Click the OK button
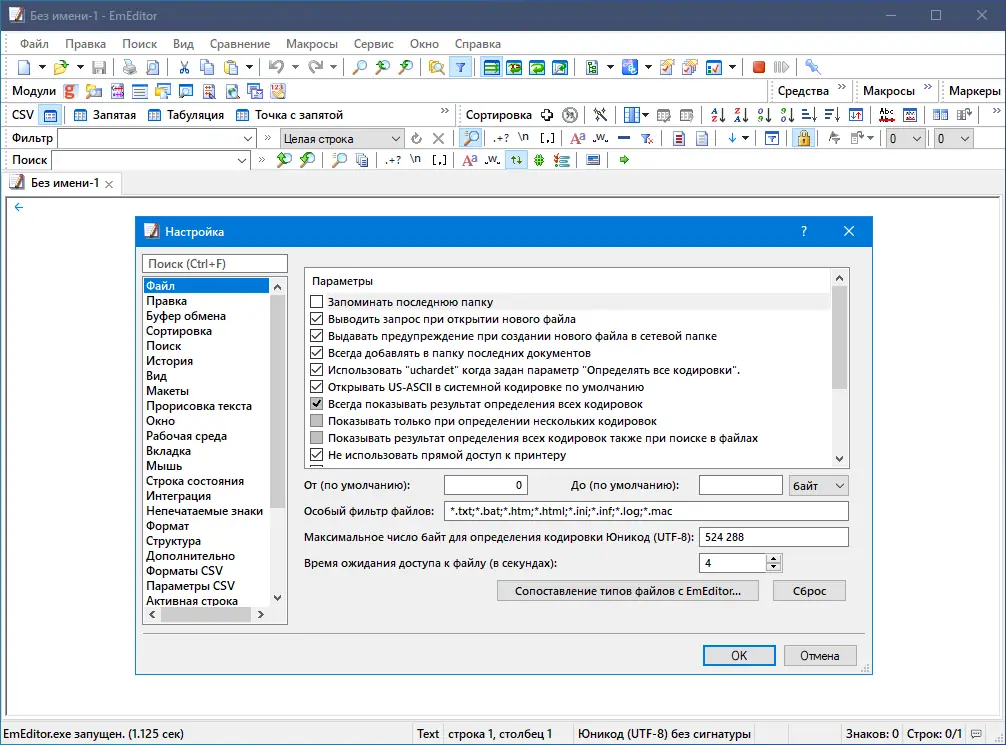 coord(739,656)
